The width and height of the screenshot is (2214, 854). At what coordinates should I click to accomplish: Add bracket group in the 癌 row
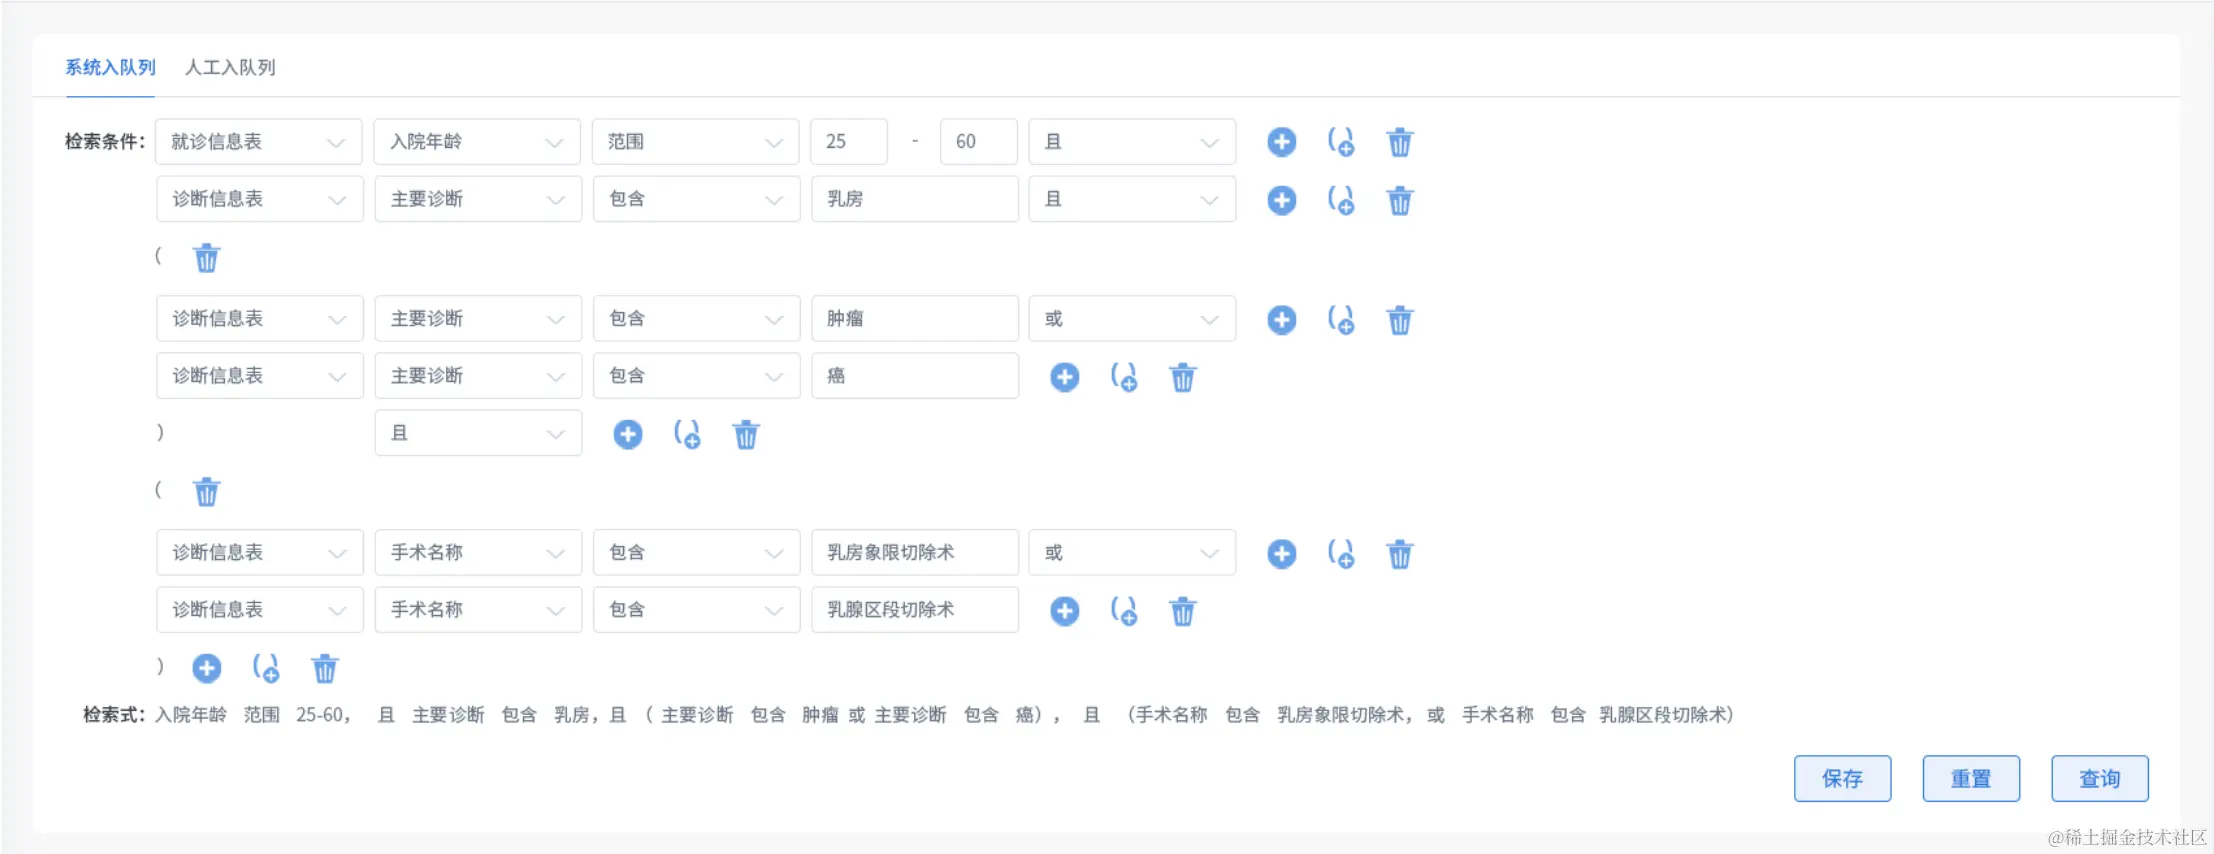click(x=1124, y=377)
